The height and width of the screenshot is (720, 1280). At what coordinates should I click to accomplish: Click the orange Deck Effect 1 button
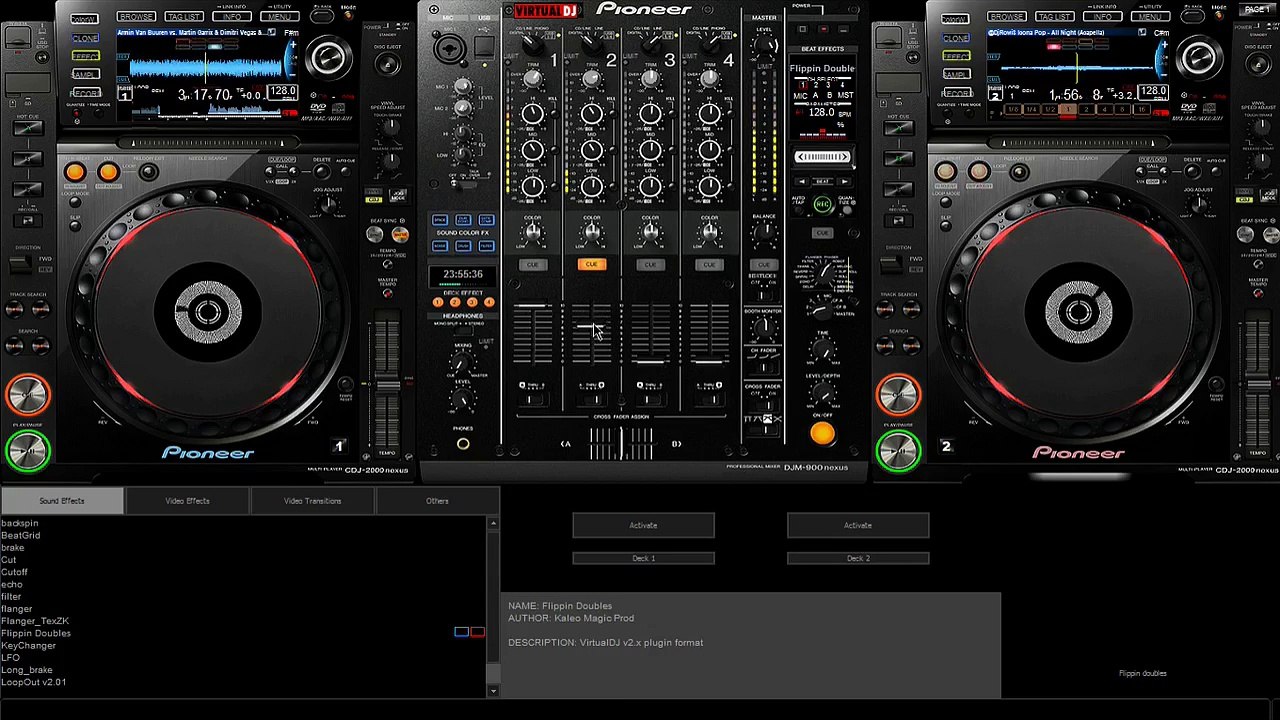pos(438,301)
